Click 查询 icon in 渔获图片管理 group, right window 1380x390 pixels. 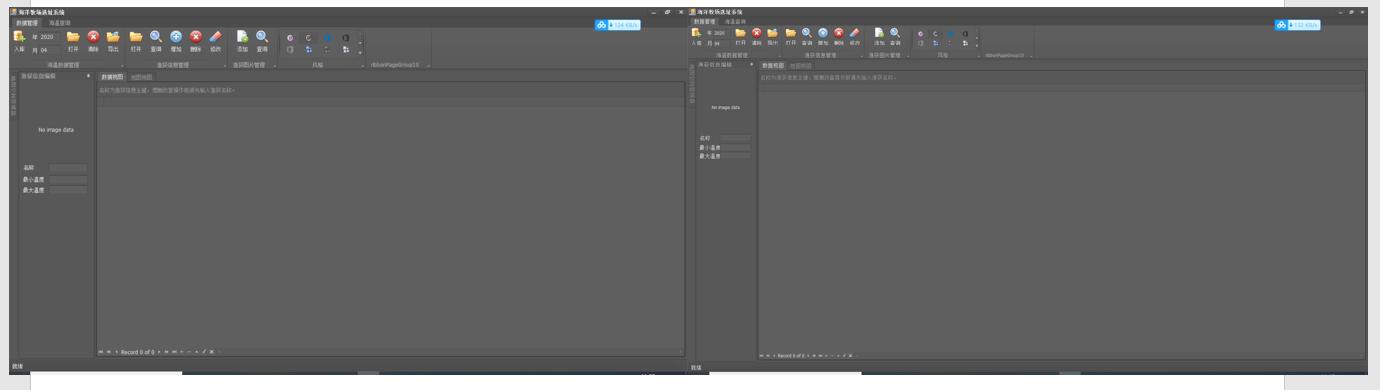coord(895,37)
